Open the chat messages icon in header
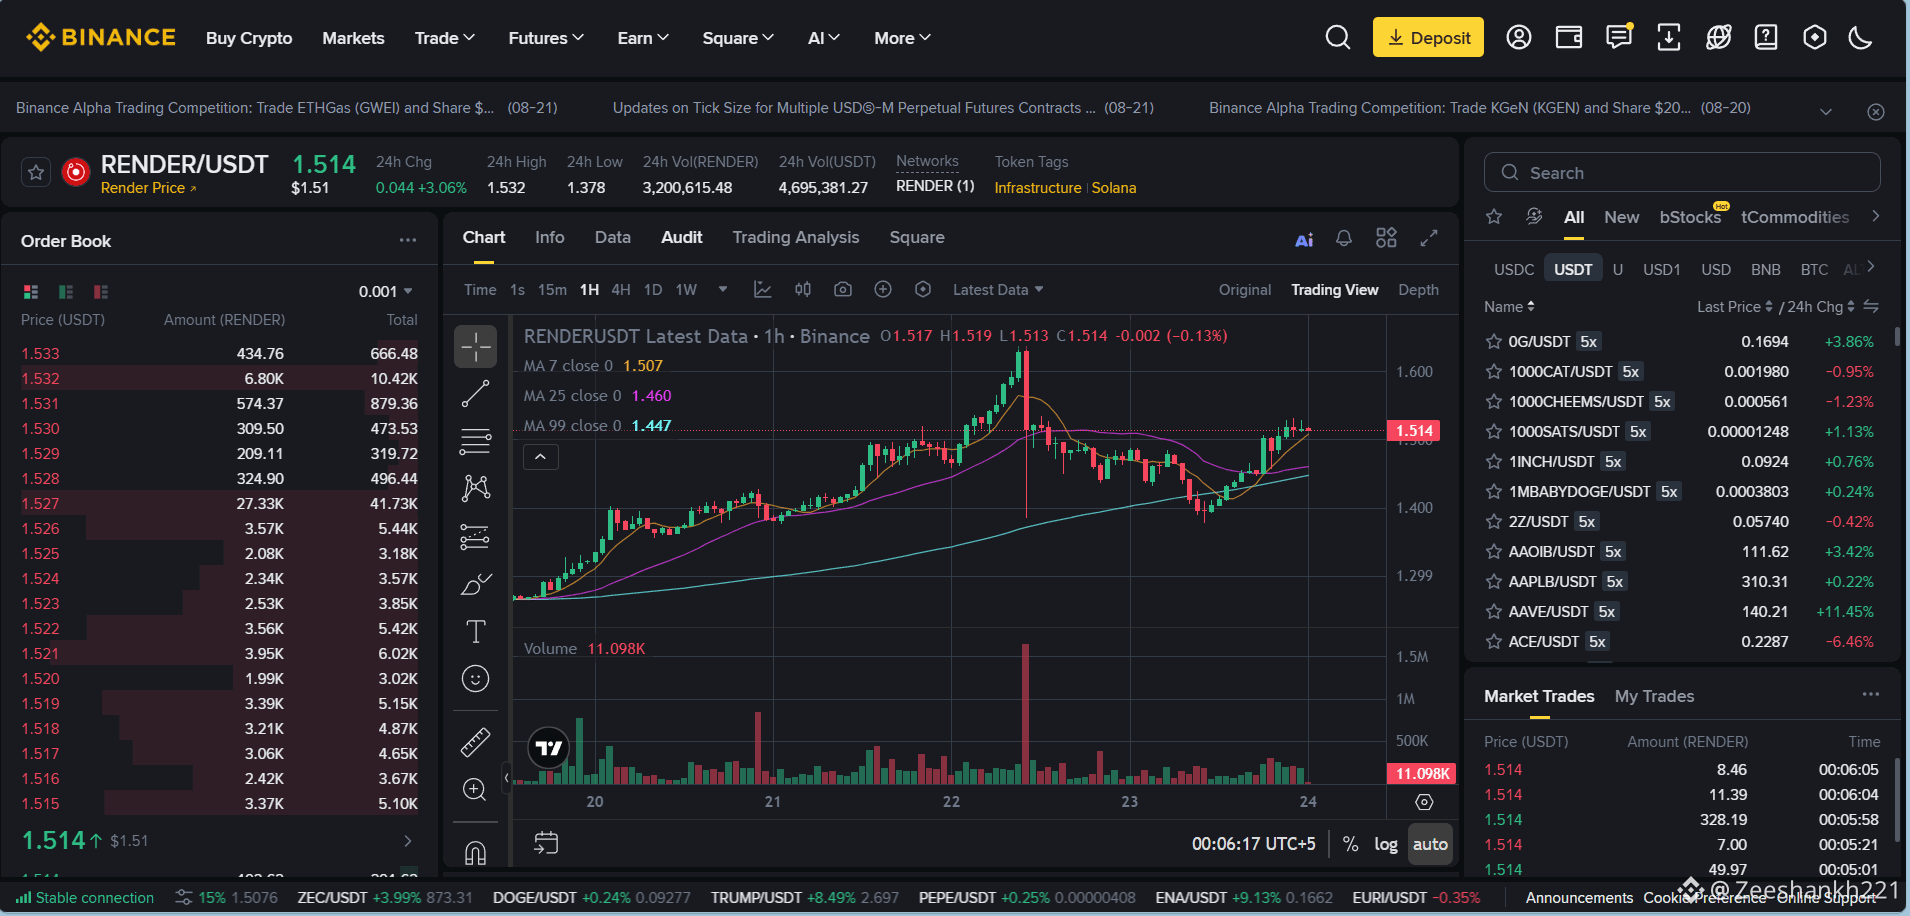Screen dimensions: 1910x916 pos(1618,38)
